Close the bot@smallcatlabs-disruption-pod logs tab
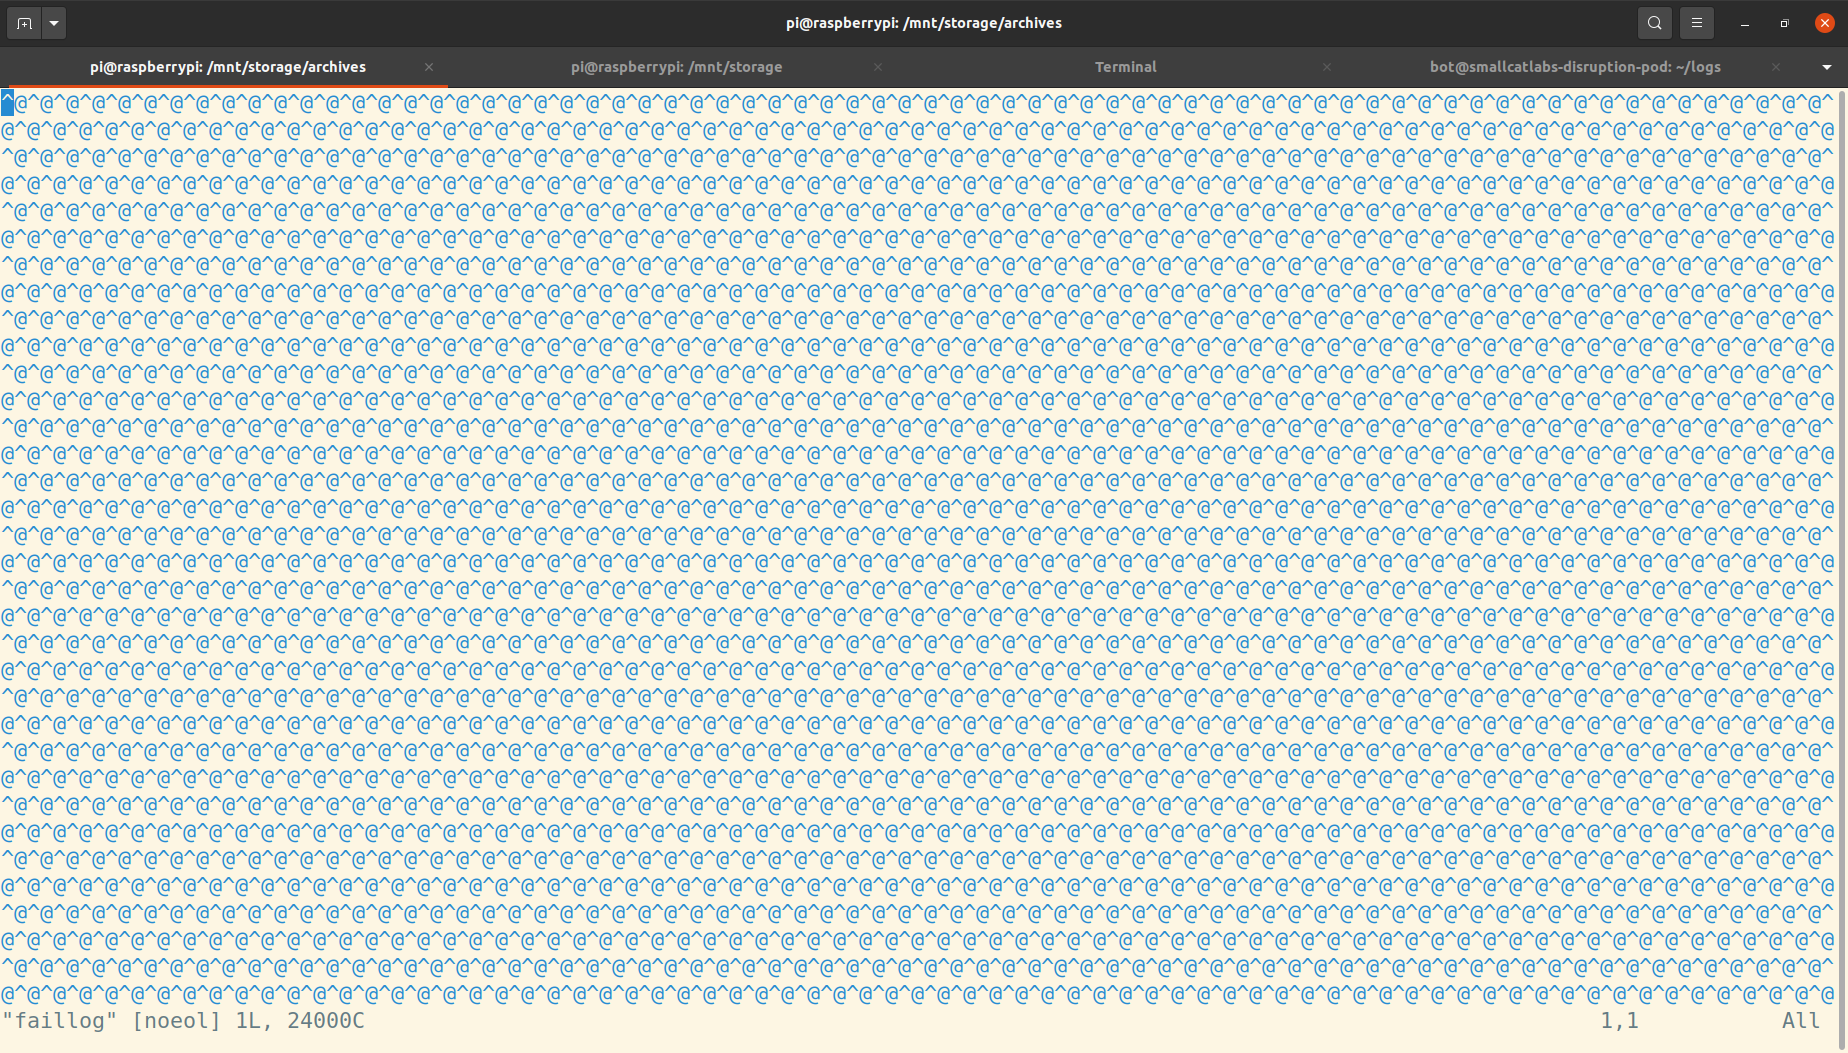Screen dimensions: 1848x1053 (1776, 67)
